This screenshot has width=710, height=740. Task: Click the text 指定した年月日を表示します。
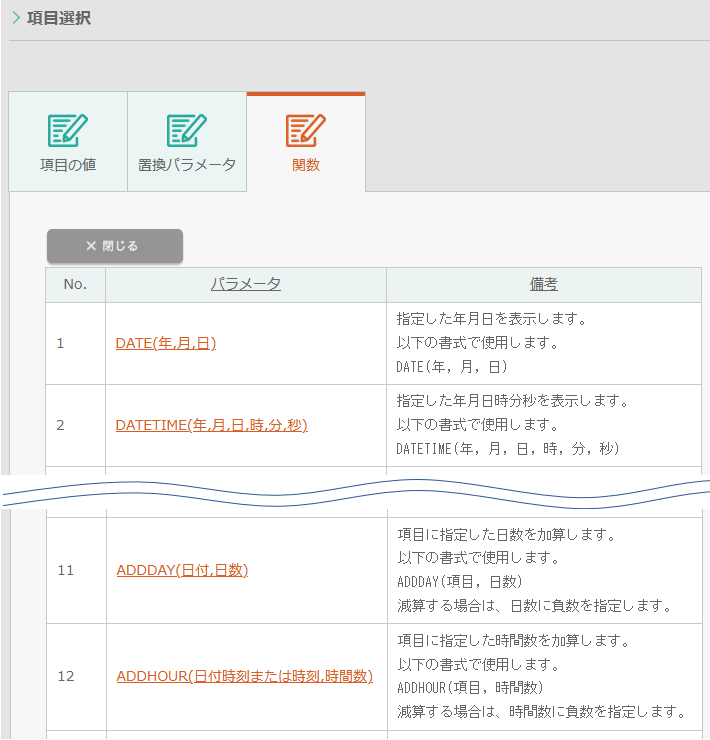coord(491,319)
